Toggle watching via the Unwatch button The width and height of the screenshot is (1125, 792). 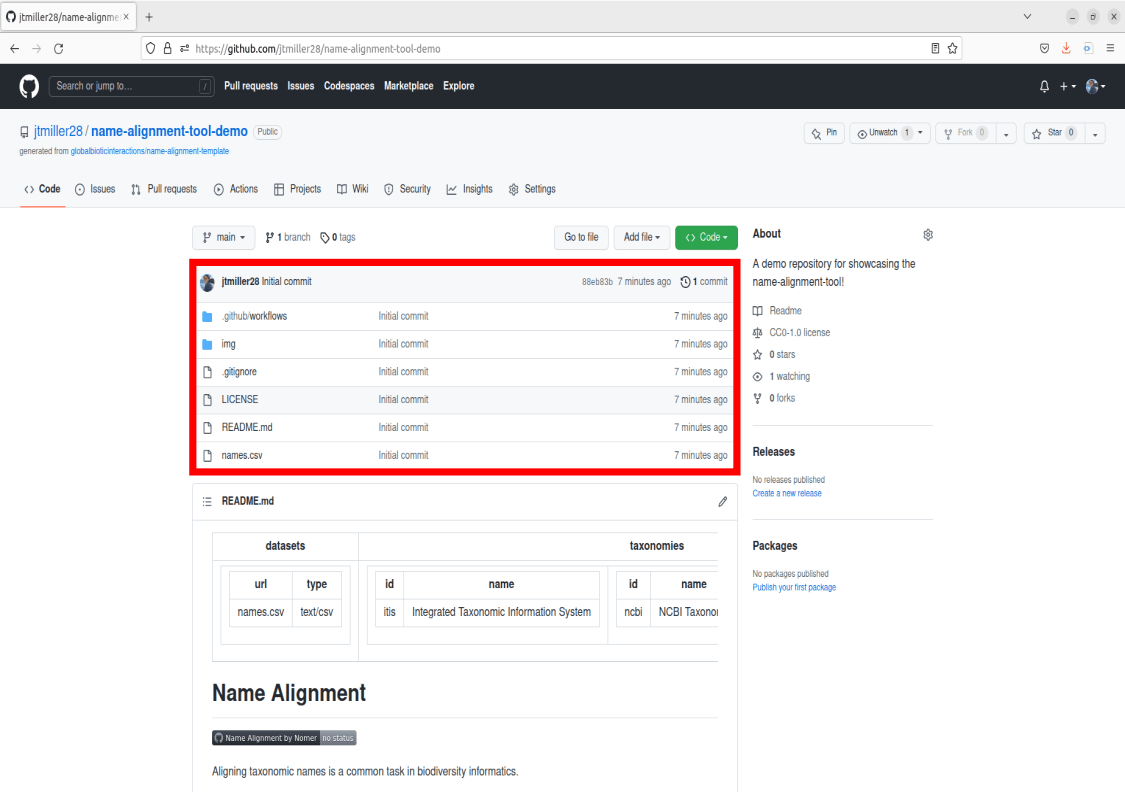(884, 132)
